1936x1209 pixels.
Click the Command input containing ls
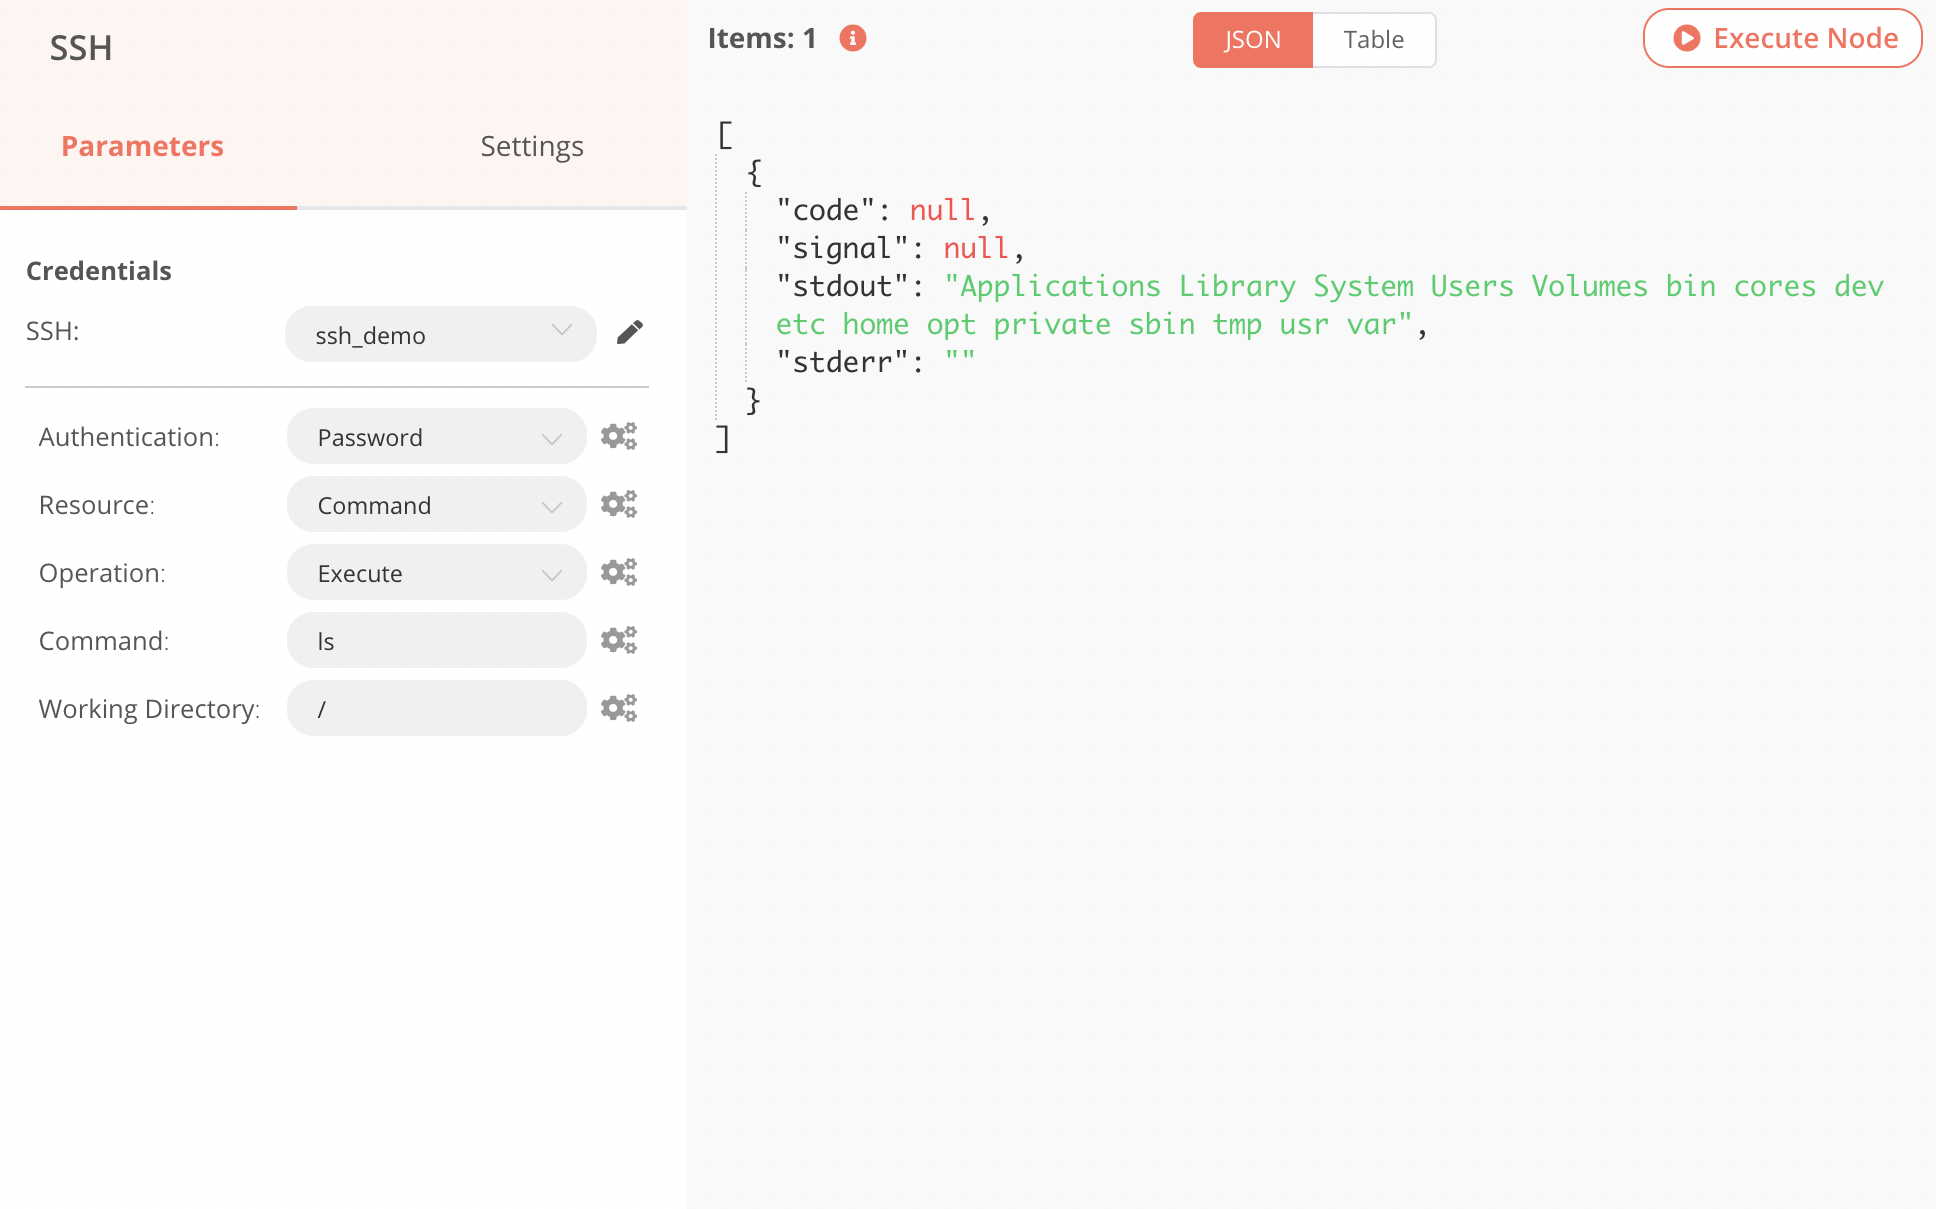coord(436,640)
